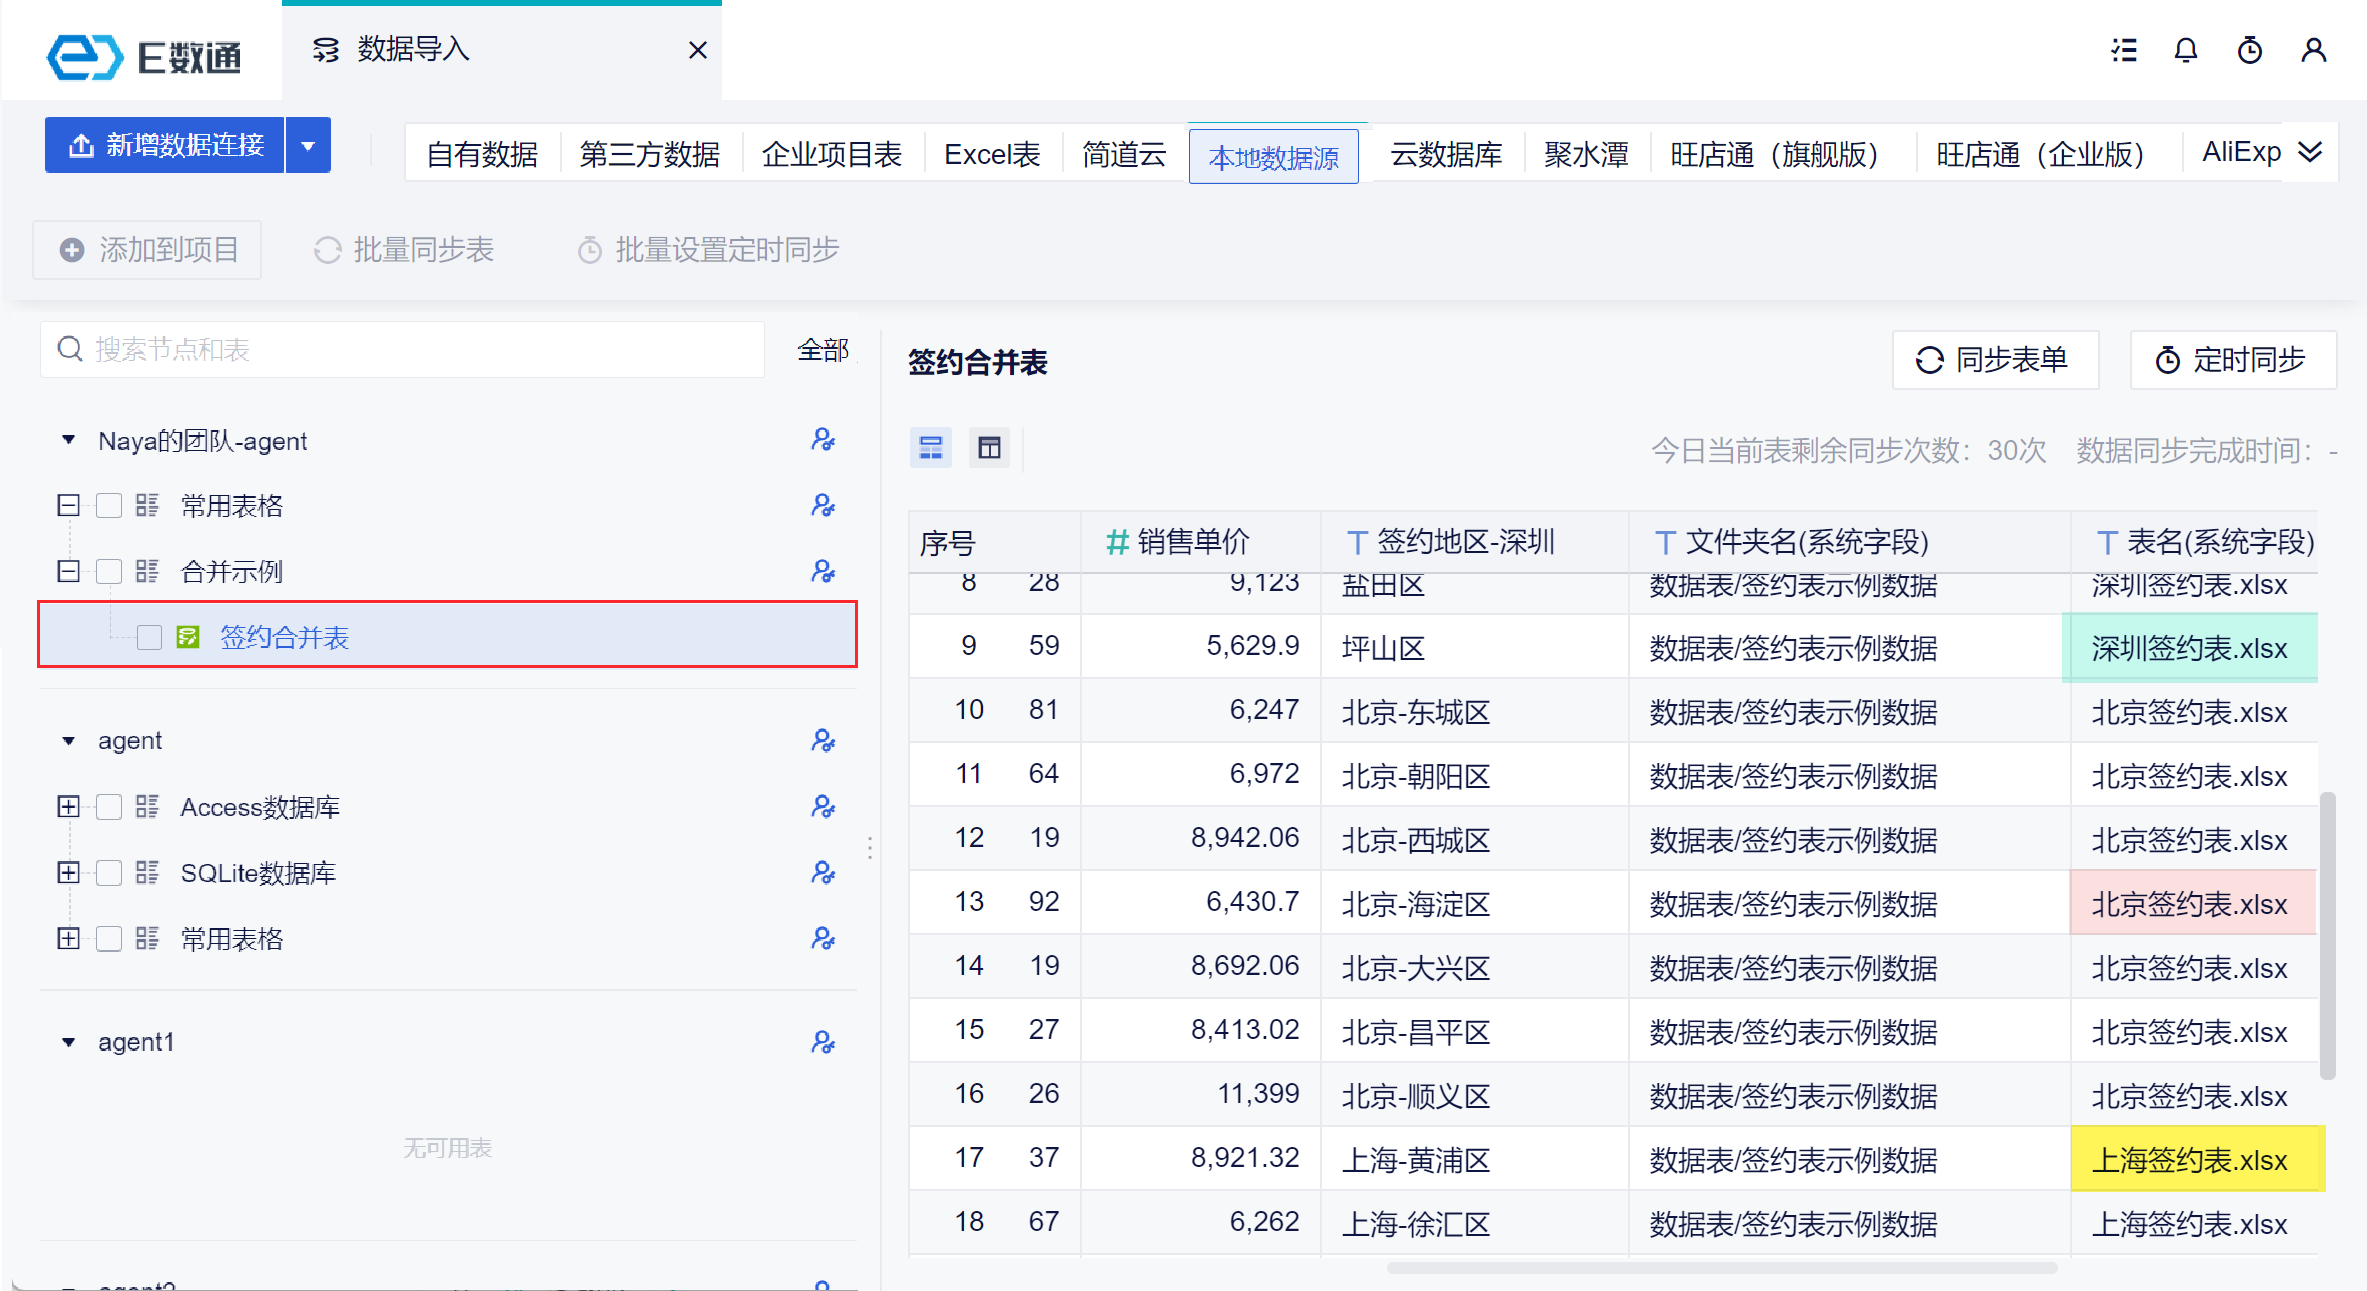Image resolution: width=2367 pixels, height=1291 pixels.
Task: Tick the 合并示例 folder checkbox
Action: click(x=109, y=571)
